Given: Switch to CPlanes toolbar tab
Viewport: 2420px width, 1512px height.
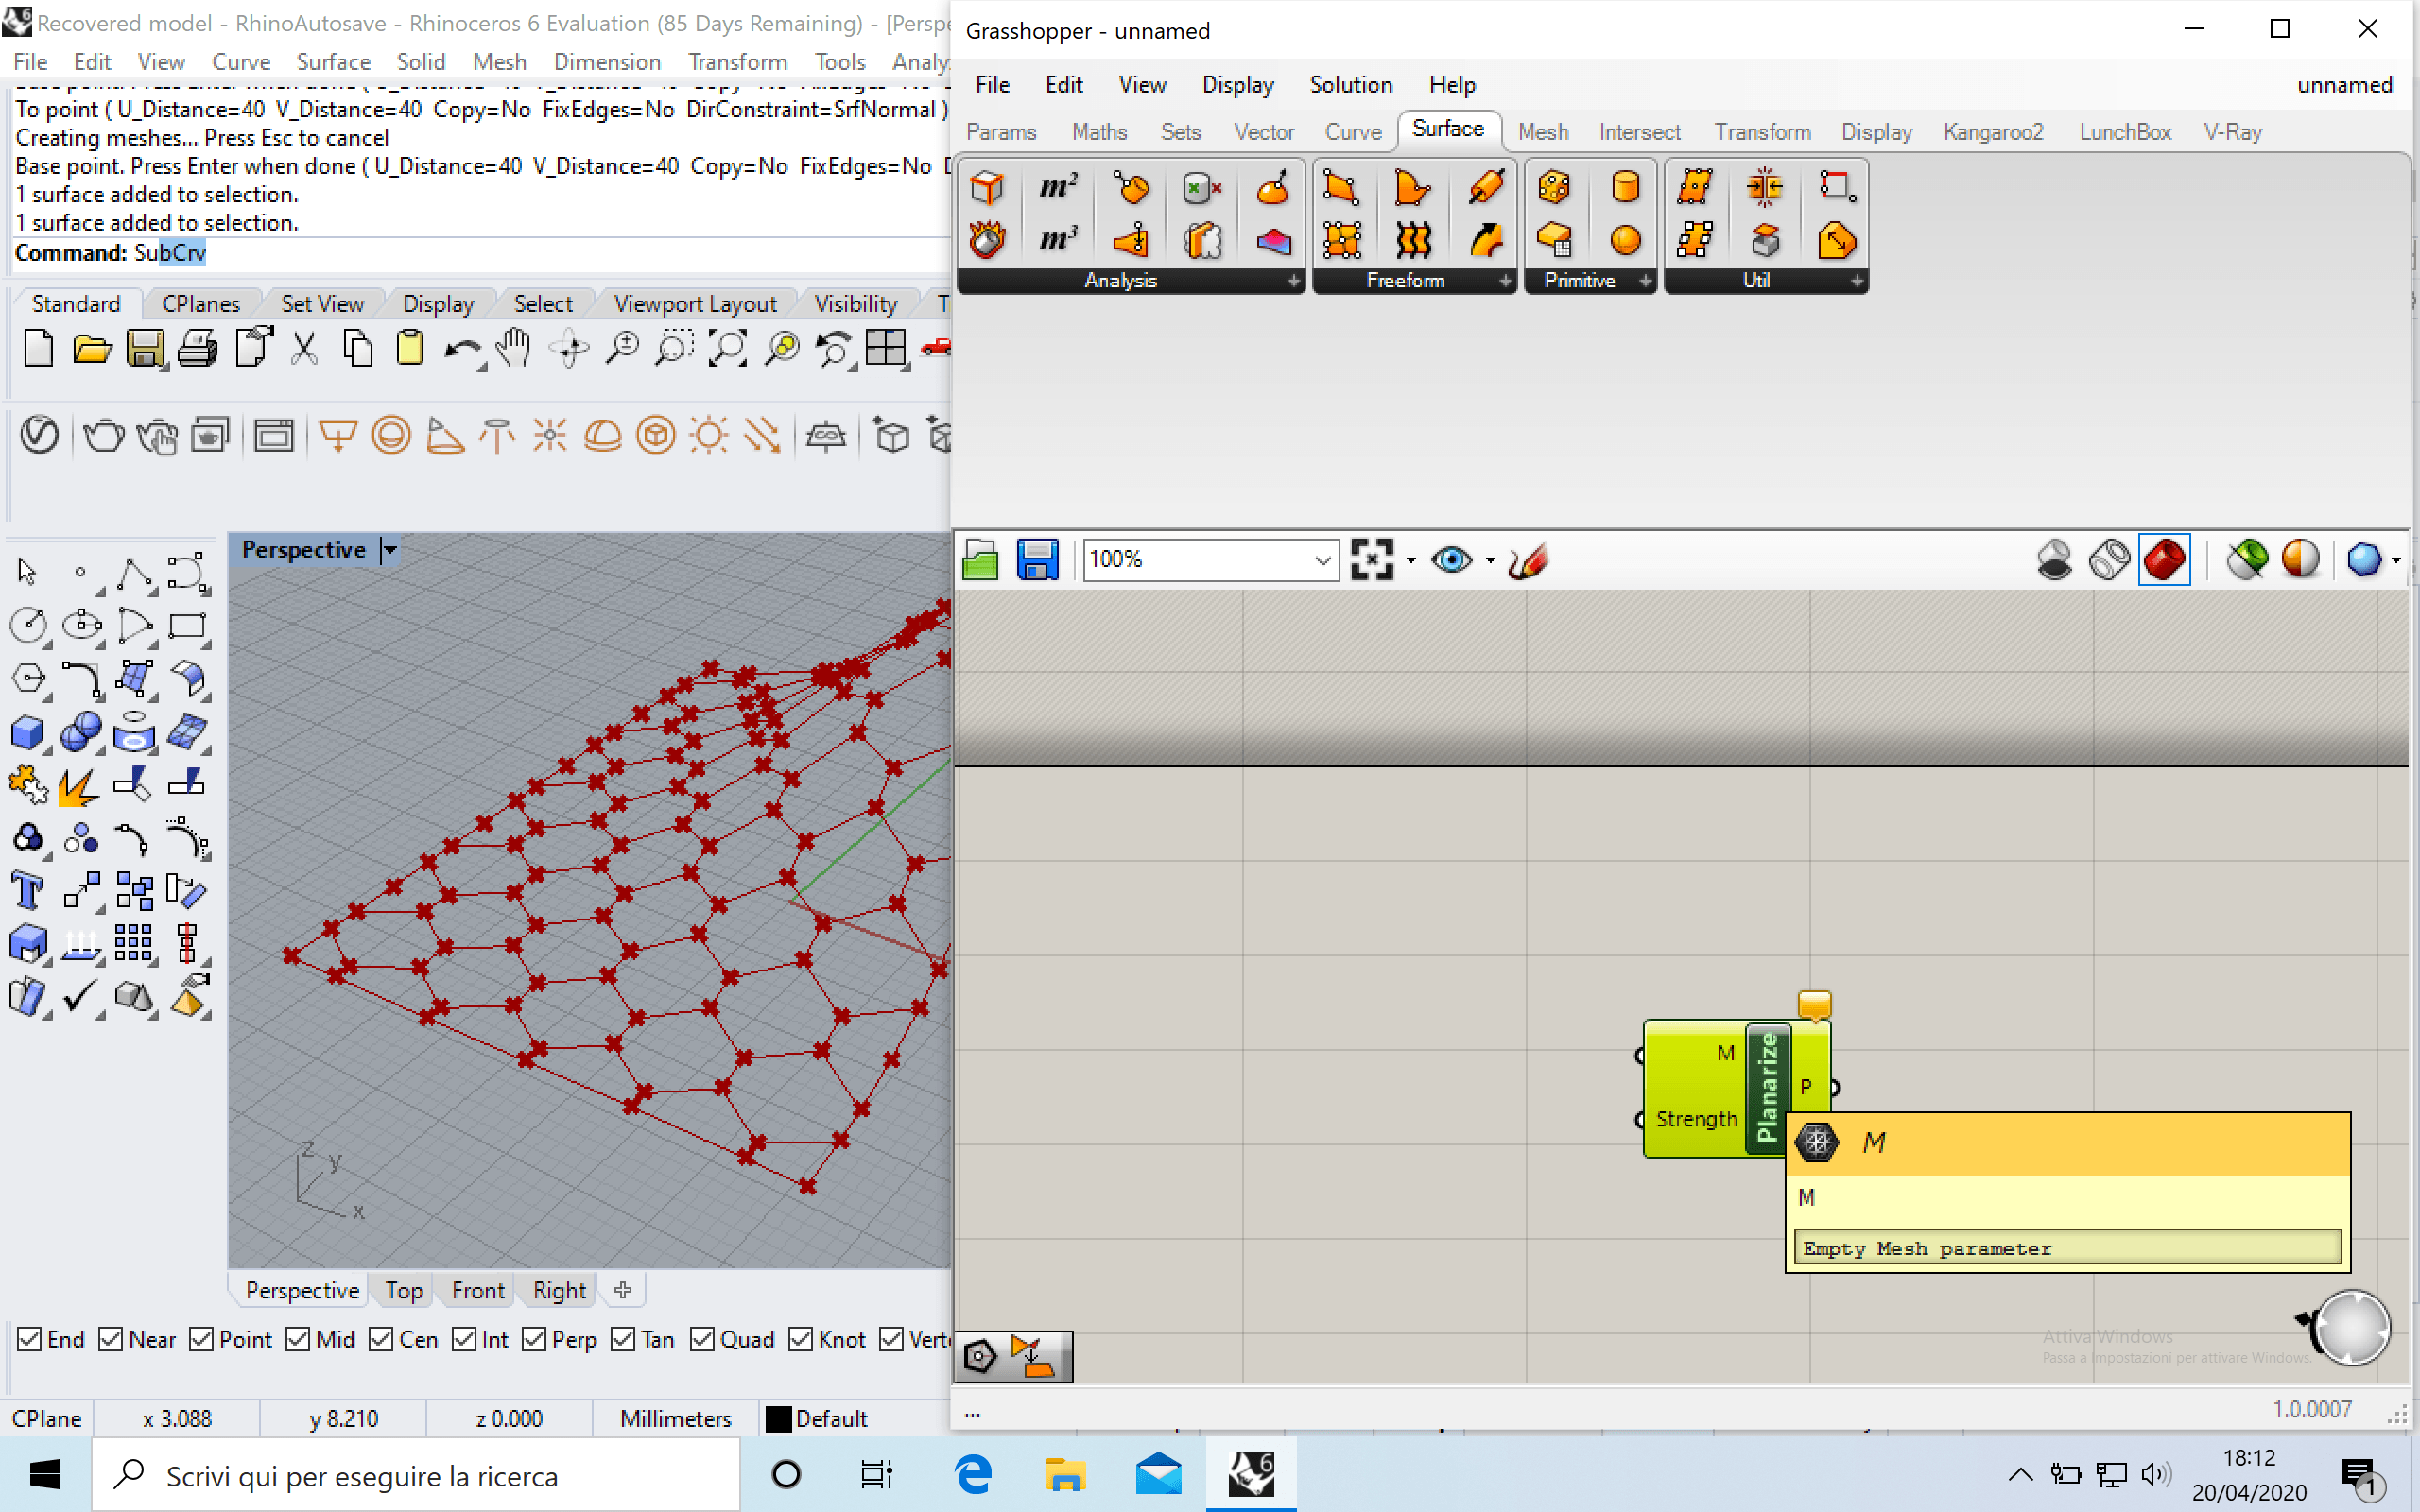Looking at the screenshot, I should (200, 303).
